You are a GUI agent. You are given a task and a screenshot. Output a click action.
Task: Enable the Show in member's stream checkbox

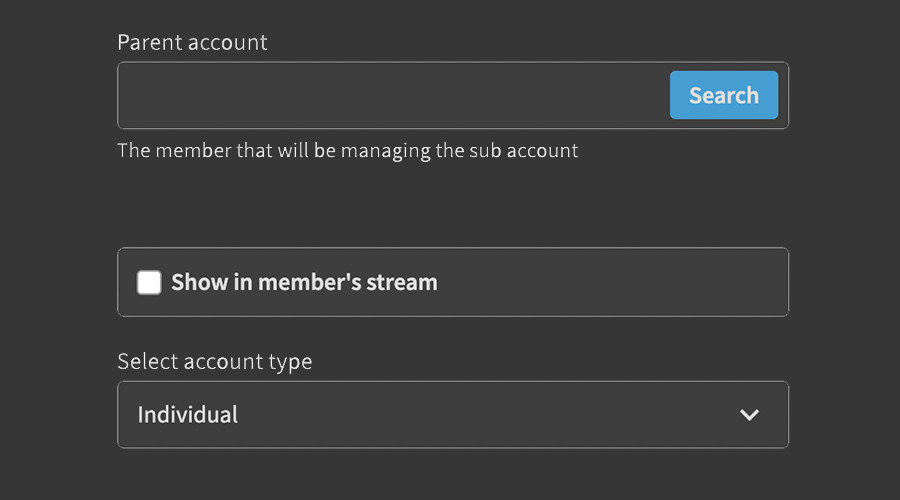pos(149,282)
